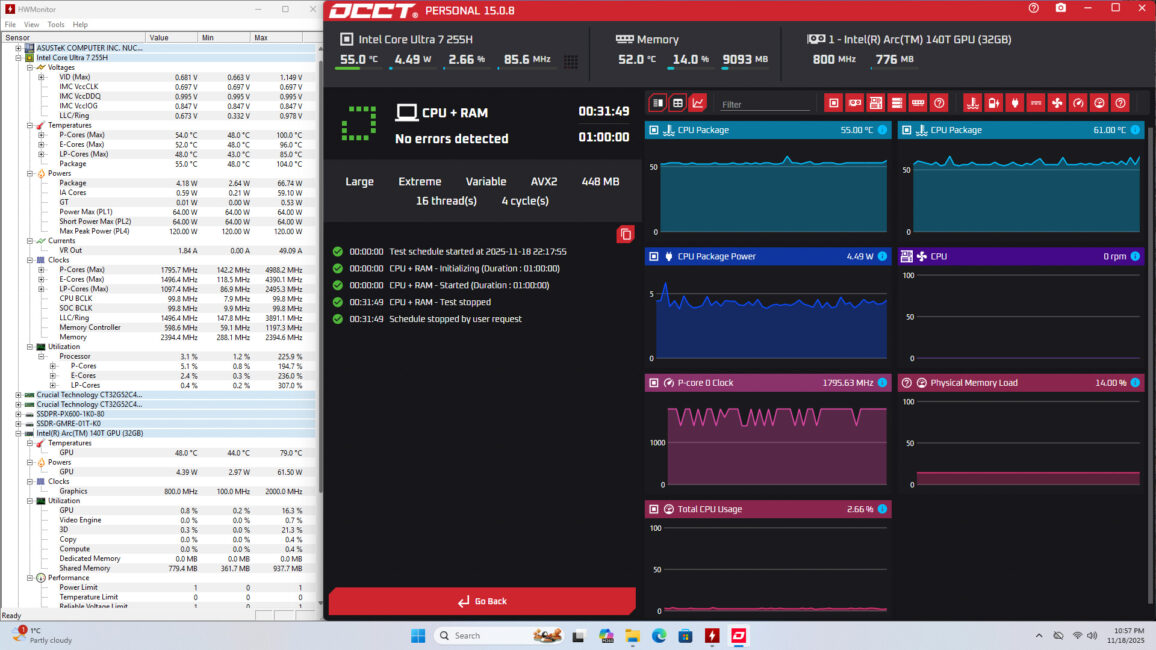Image resolution: width=1156 pixels, height=650 pixels.
Task: Open HWMonitor Help menu
Action: 80,24
